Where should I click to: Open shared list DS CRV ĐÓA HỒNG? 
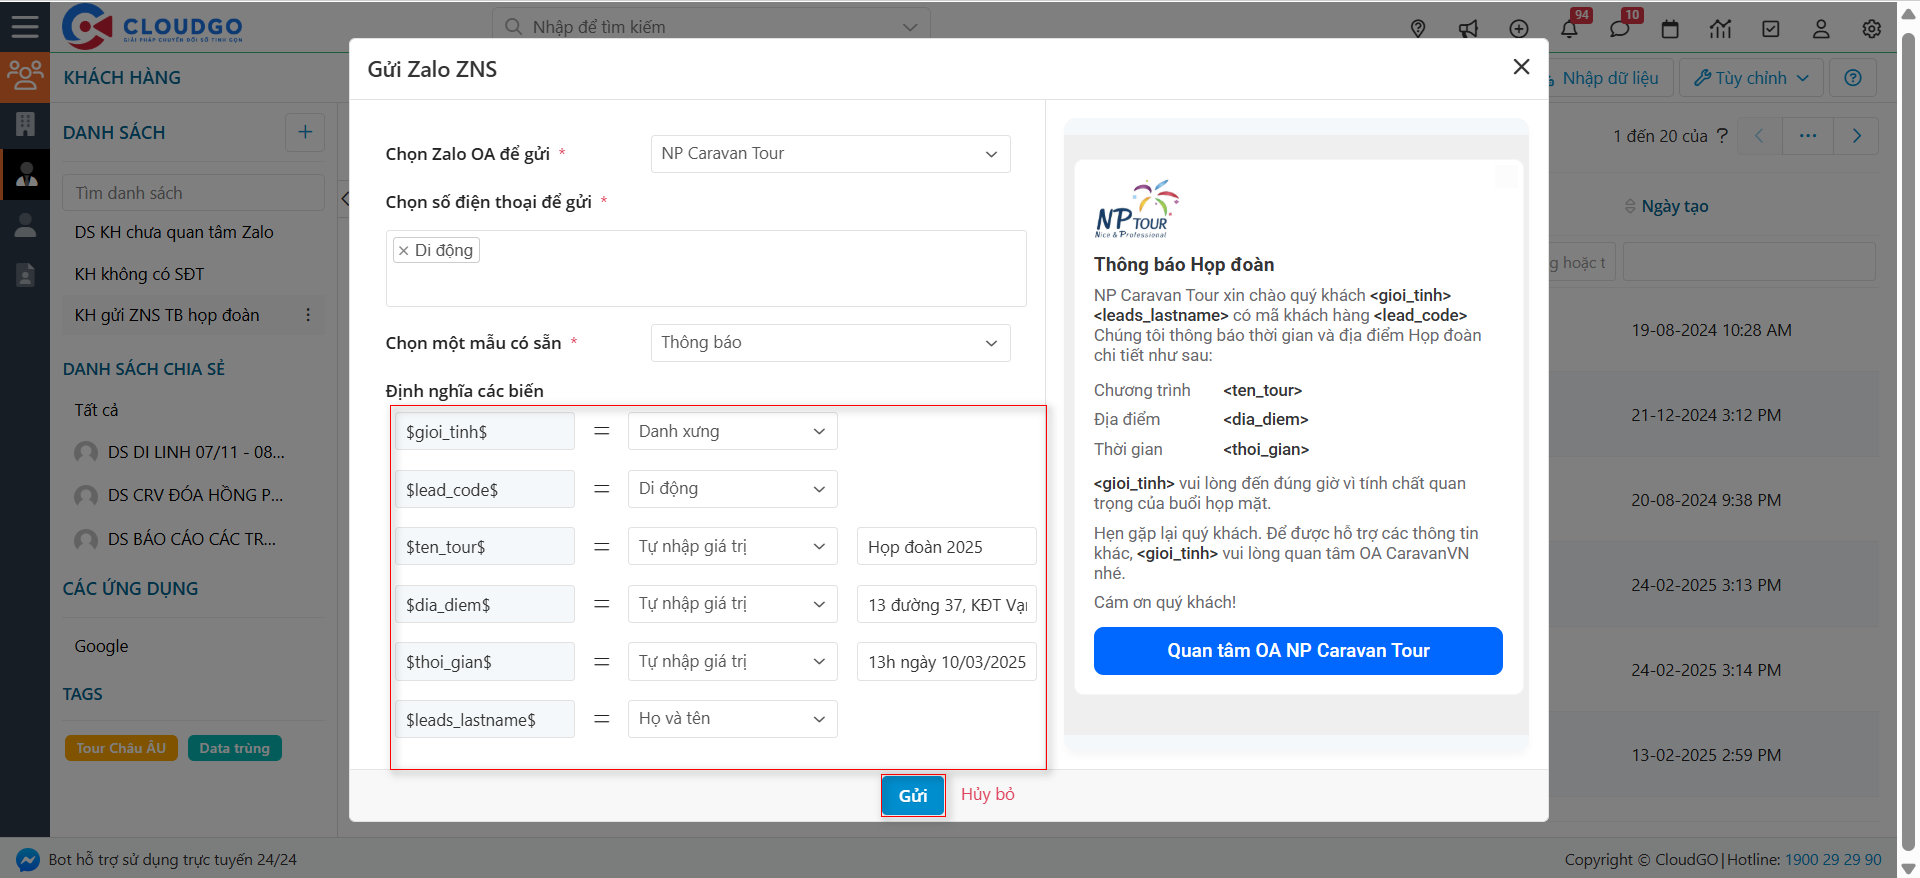click(195, 495)
